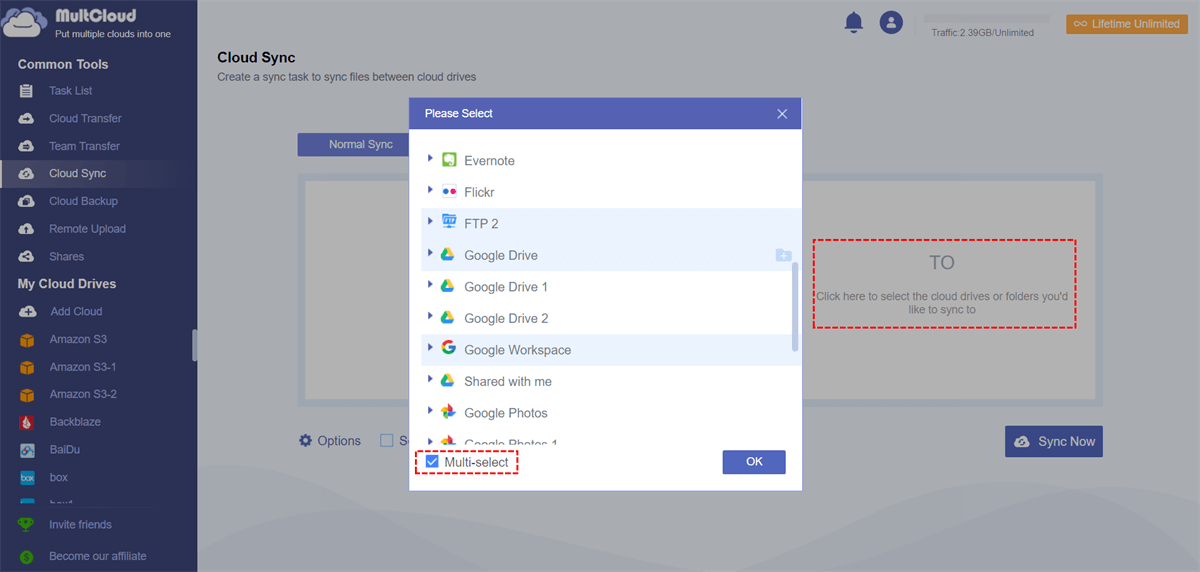Click the Google Workspace icon in the dialog
This screenshot has width=1200, height=572.
point(449,349)
